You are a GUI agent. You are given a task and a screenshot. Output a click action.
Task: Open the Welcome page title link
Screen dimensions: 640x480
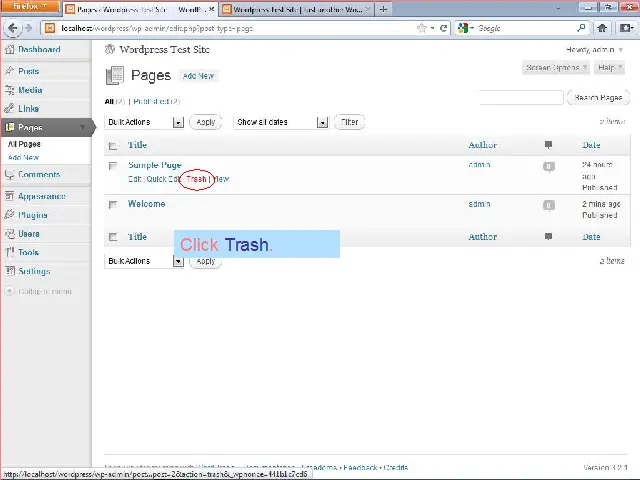[147, 204]
